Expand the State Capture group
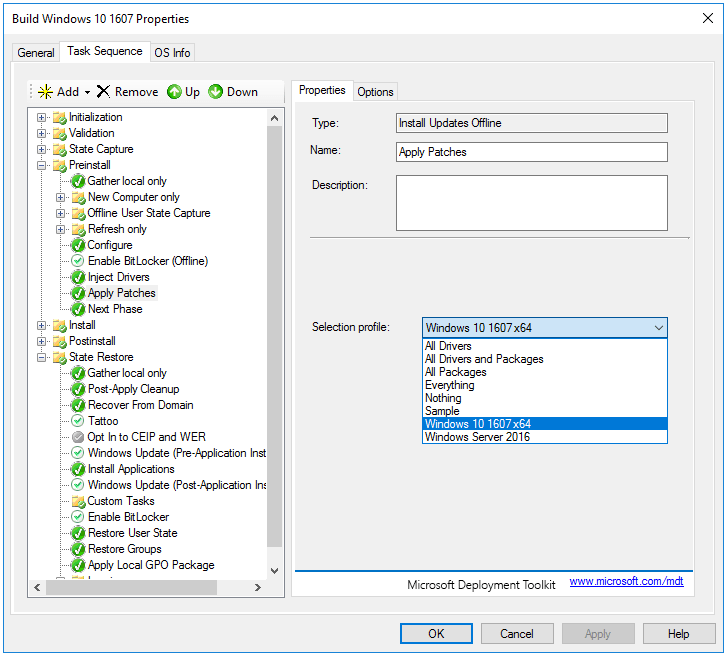Viewport: 726px width, 656px height. [42, 150]
